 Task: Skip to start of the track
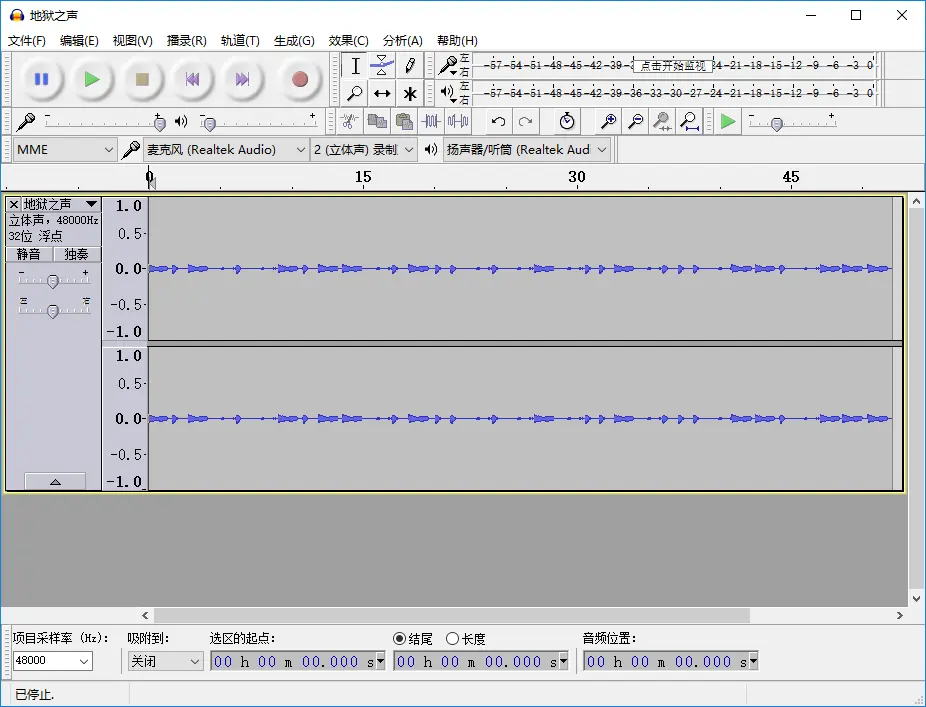pos(192,79)
